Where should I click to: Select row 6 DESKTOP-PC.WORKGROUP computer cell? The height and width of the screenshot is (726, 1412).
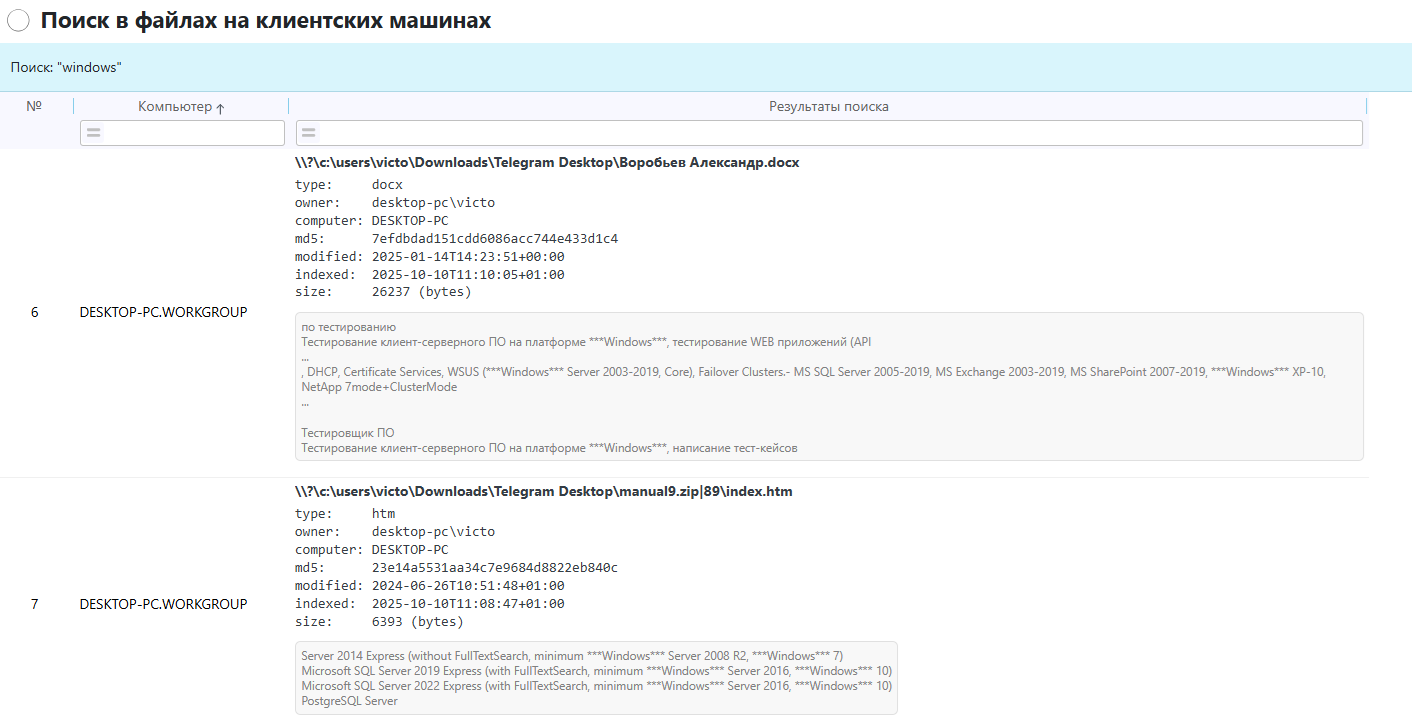coord(163,312)
